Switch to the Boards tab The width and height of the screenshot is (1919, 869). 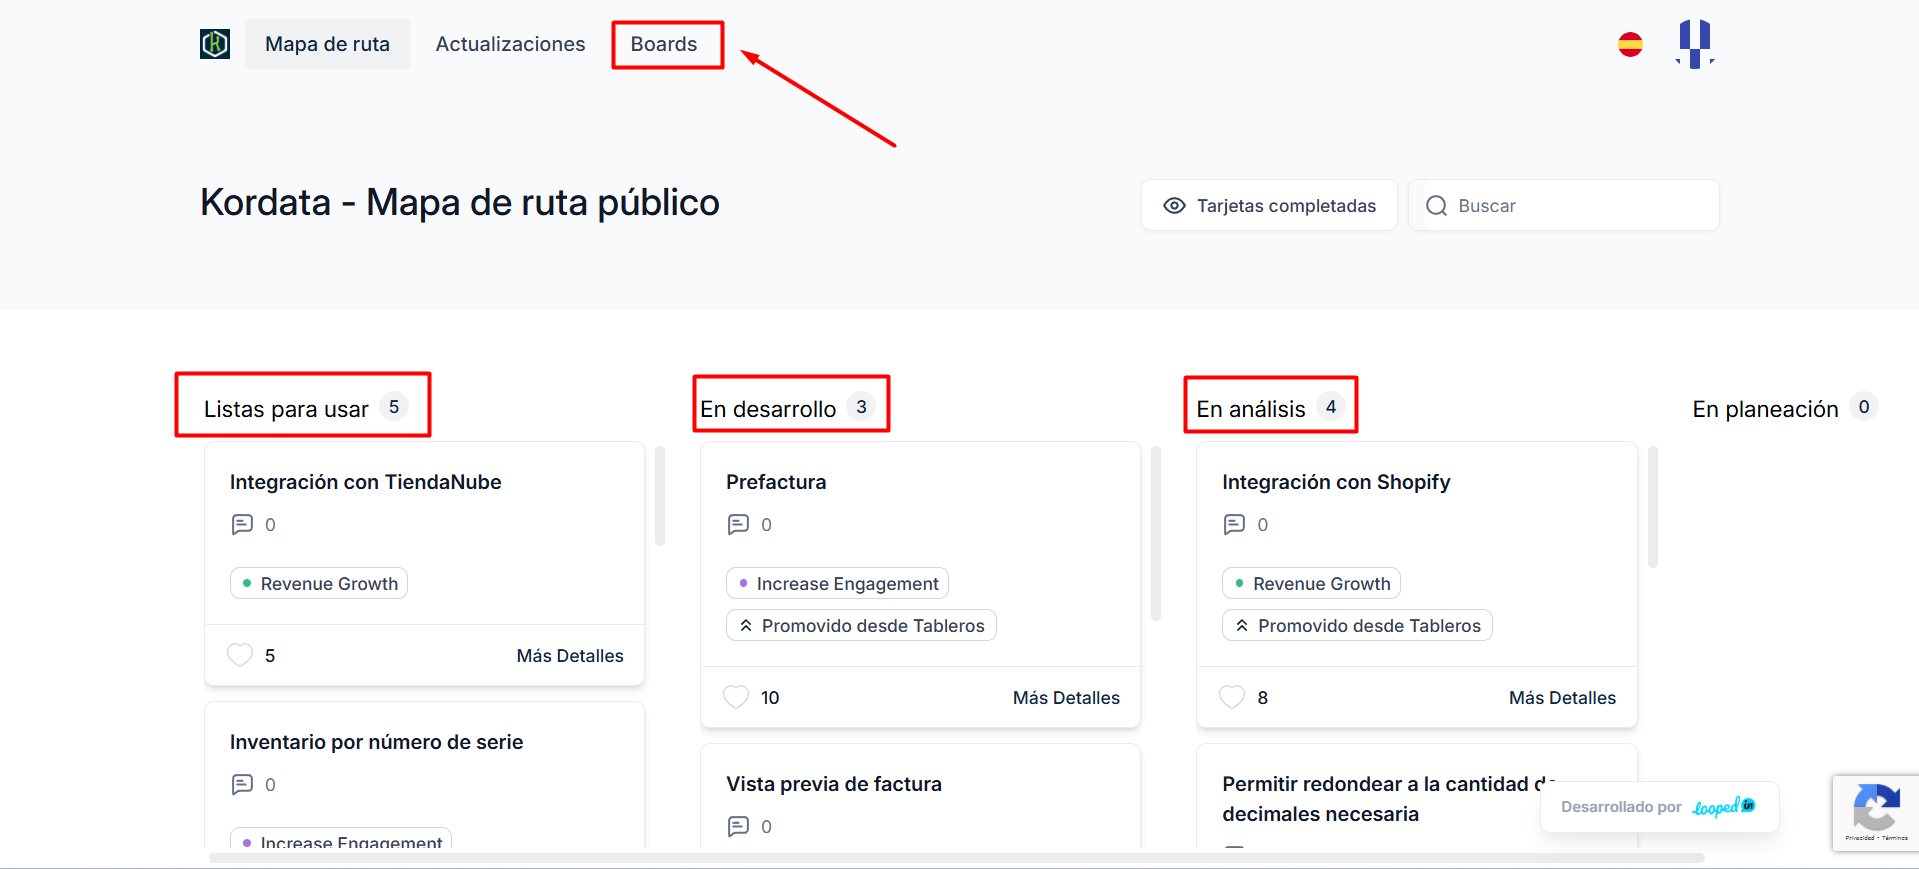(664, 45)
